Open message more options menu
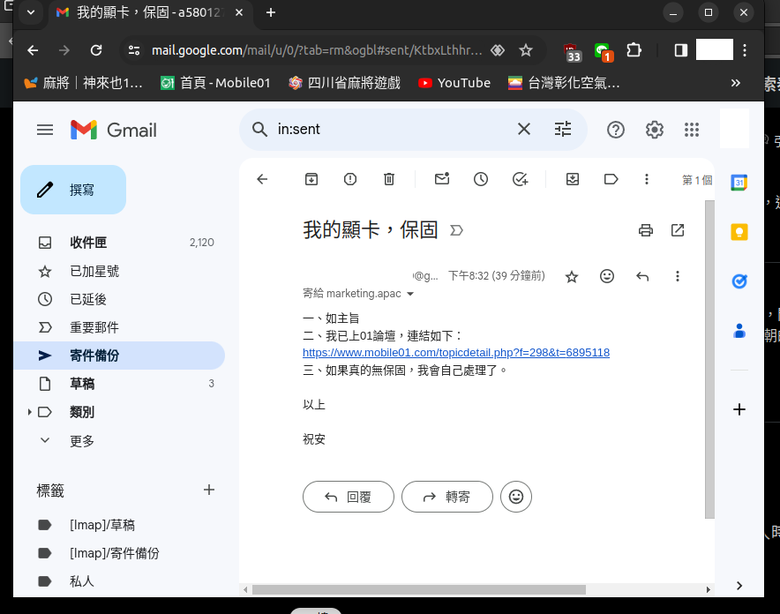This screenshot has width=780, height=614. click(x=677, y=276)
